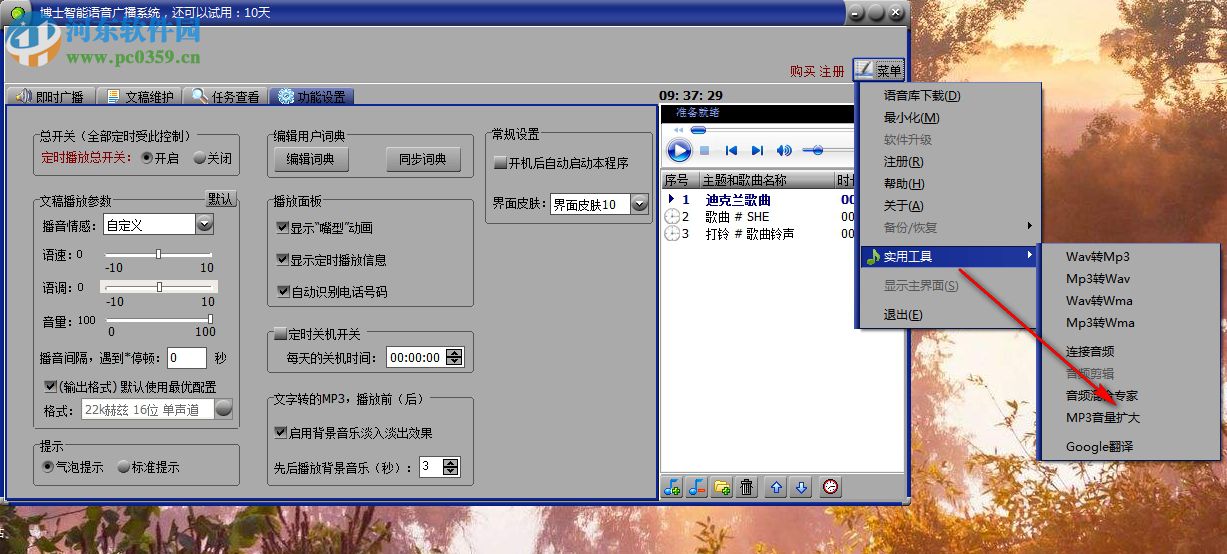Click the add song icon below playlist
This screenshot has width=1227, height=554.
point(672,487)
